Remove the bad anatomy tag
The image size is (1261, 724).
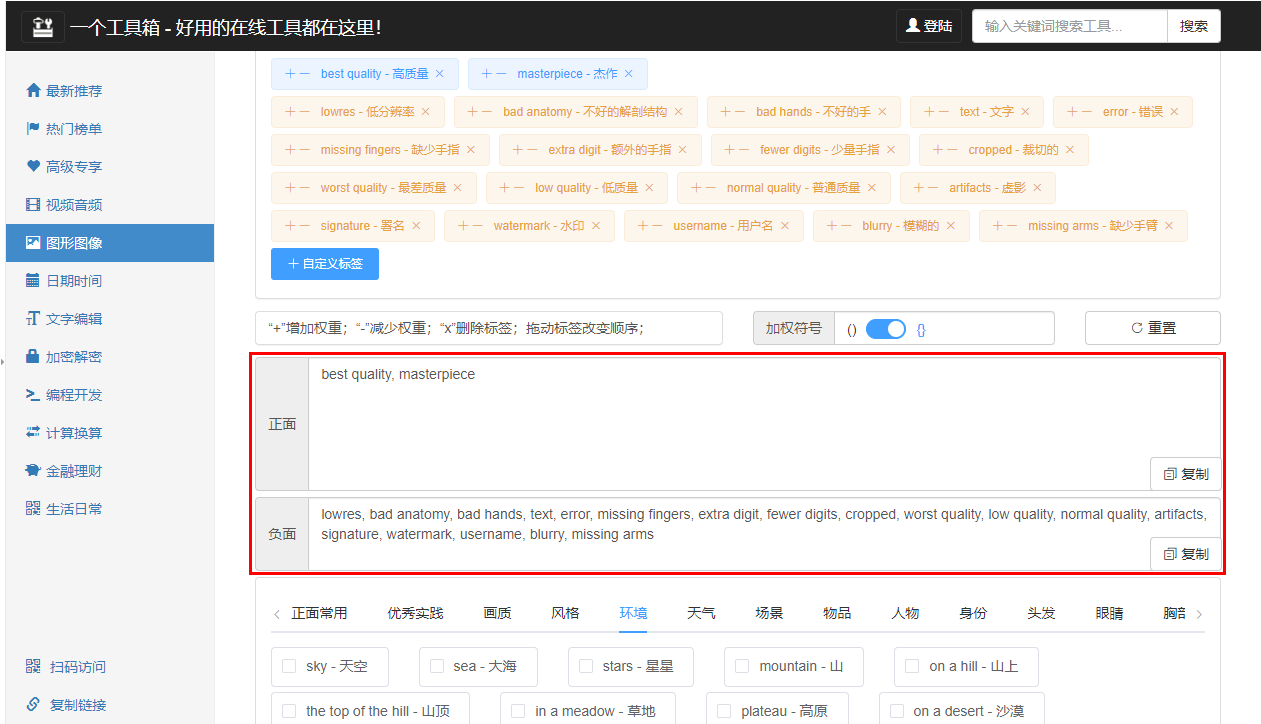[x=678, y=112]
